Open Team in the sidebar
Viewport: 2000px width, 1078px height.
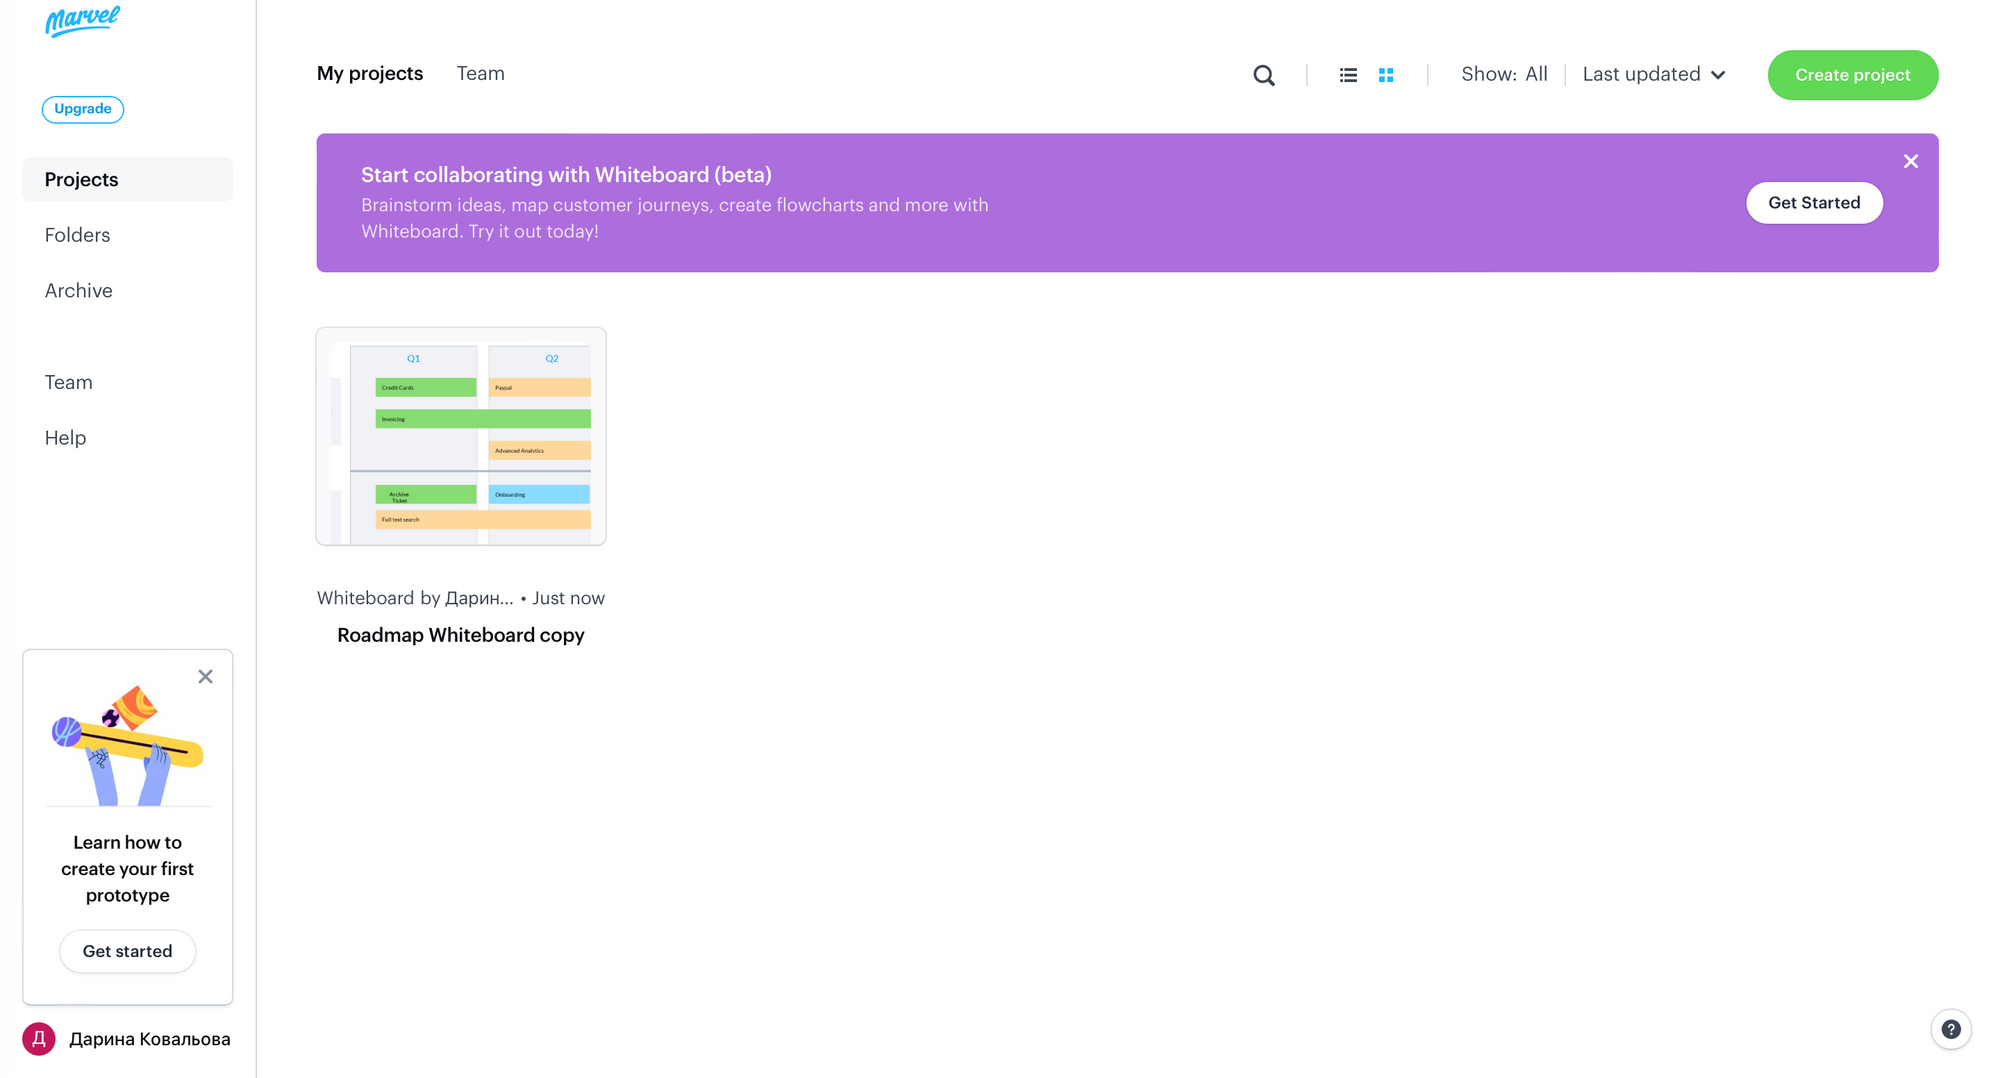(x=68, y=382)
